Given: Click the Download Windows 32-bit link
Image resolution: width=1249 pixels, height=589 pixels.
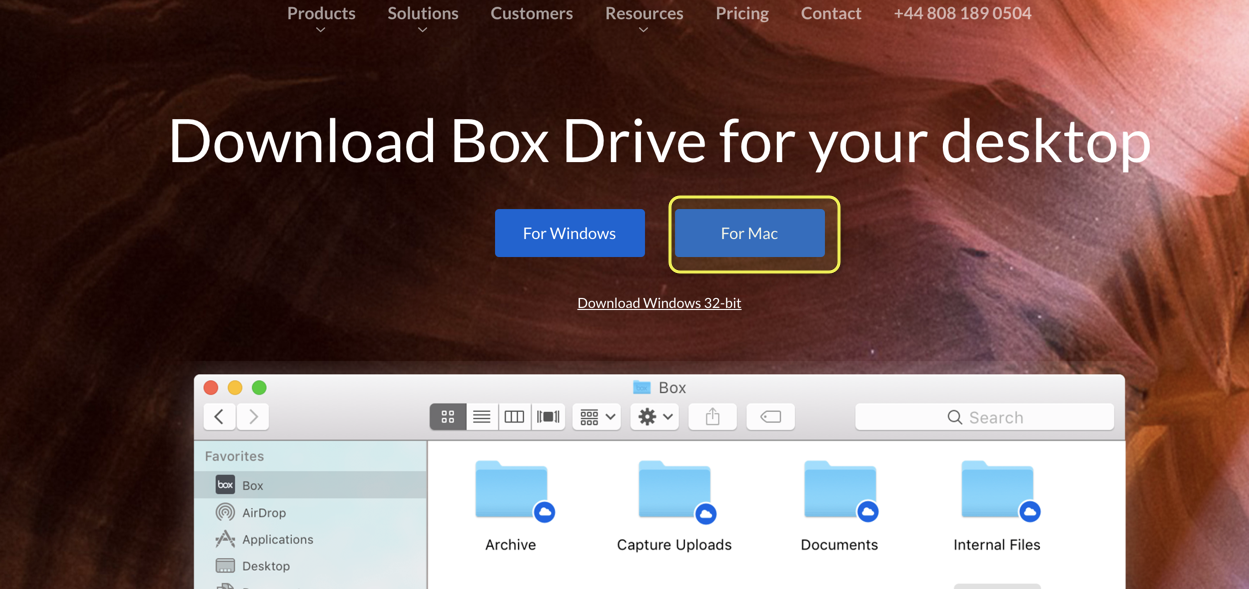Looking at the screenshot, I should [659, 303].
